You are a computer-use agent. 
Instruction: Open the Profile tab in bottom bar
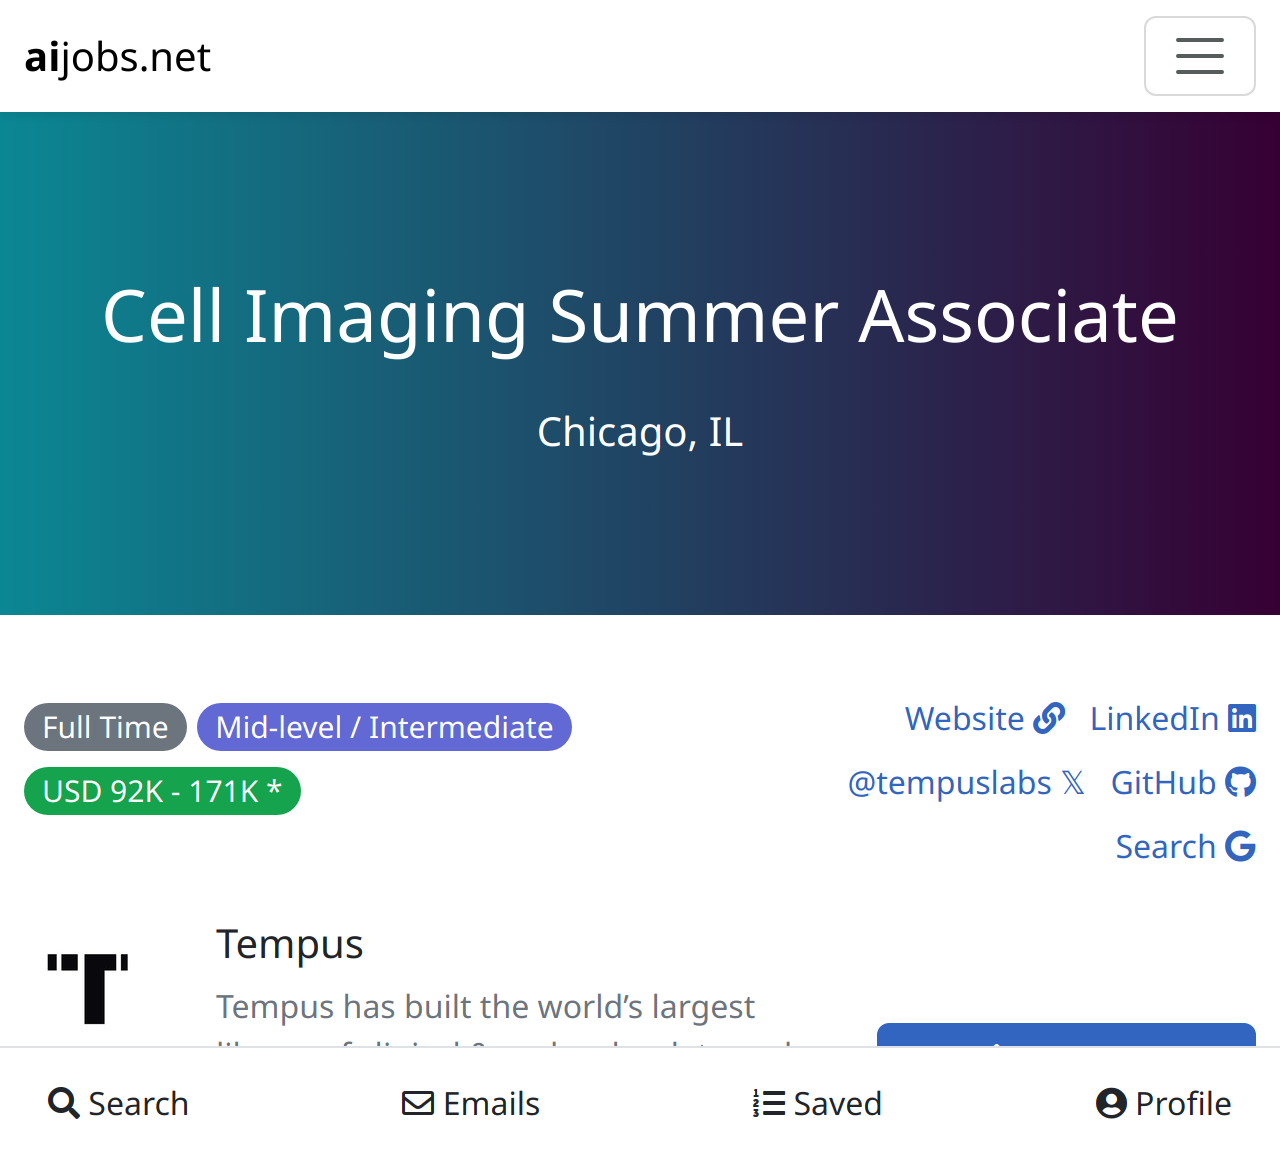click(1163, 1103)
